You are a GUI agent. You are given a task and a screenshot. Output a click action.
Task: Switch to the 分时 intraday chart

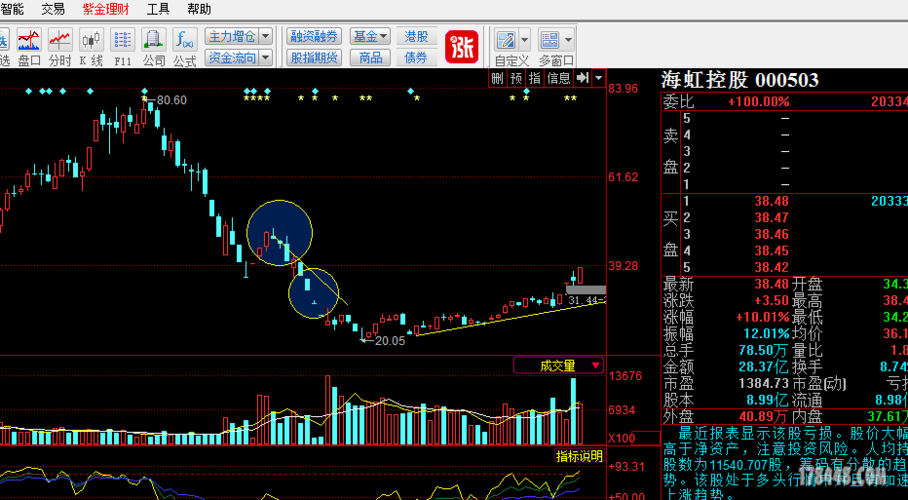point(60,46)
